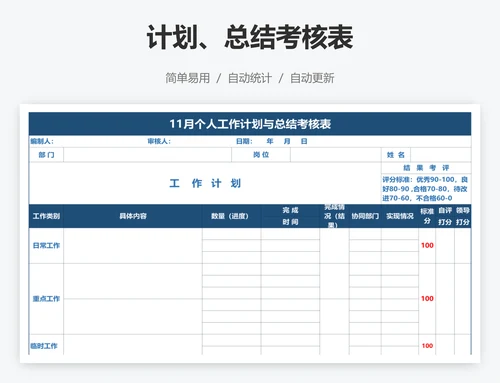This screenshot has width=500, height=383.
Task: Click the 日期: label
Action: pos(244,141)
